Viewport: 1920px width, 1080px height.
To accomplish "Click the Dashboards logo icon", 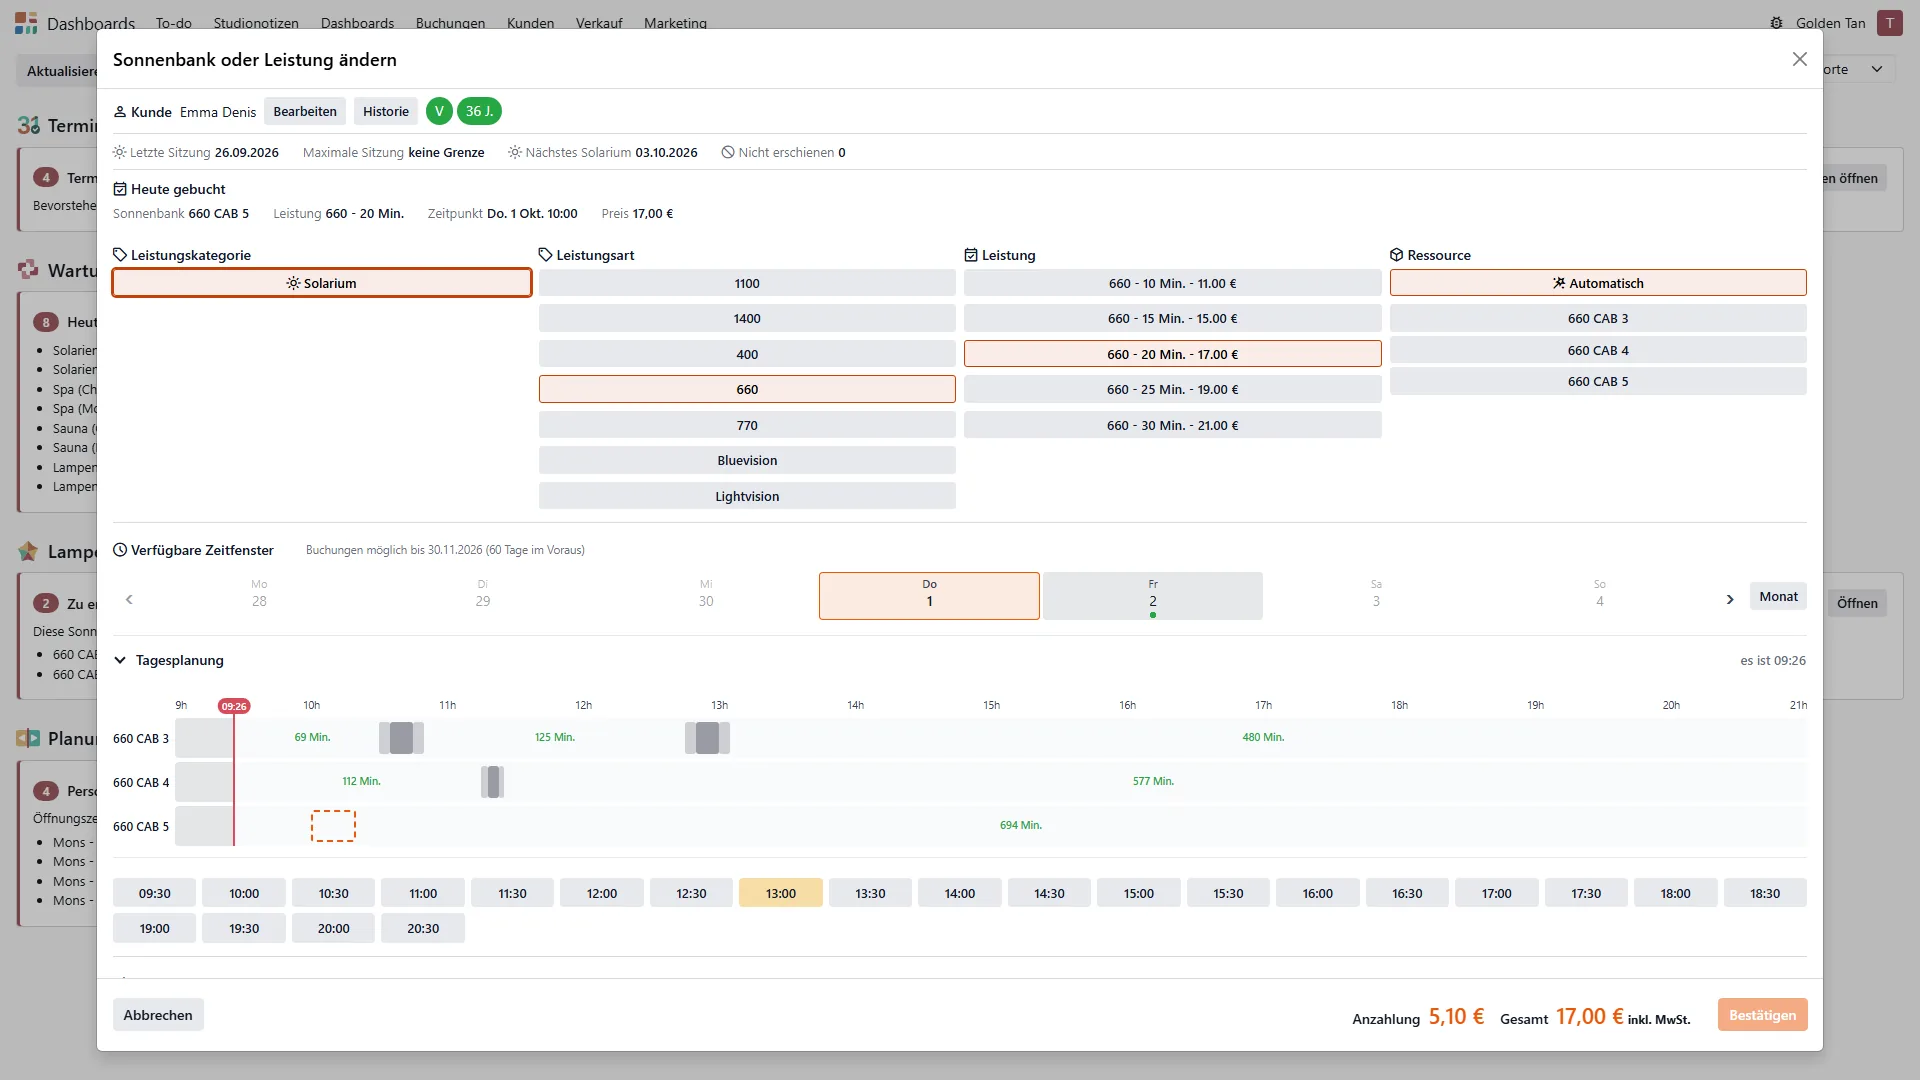I will (x=26, y=23).
